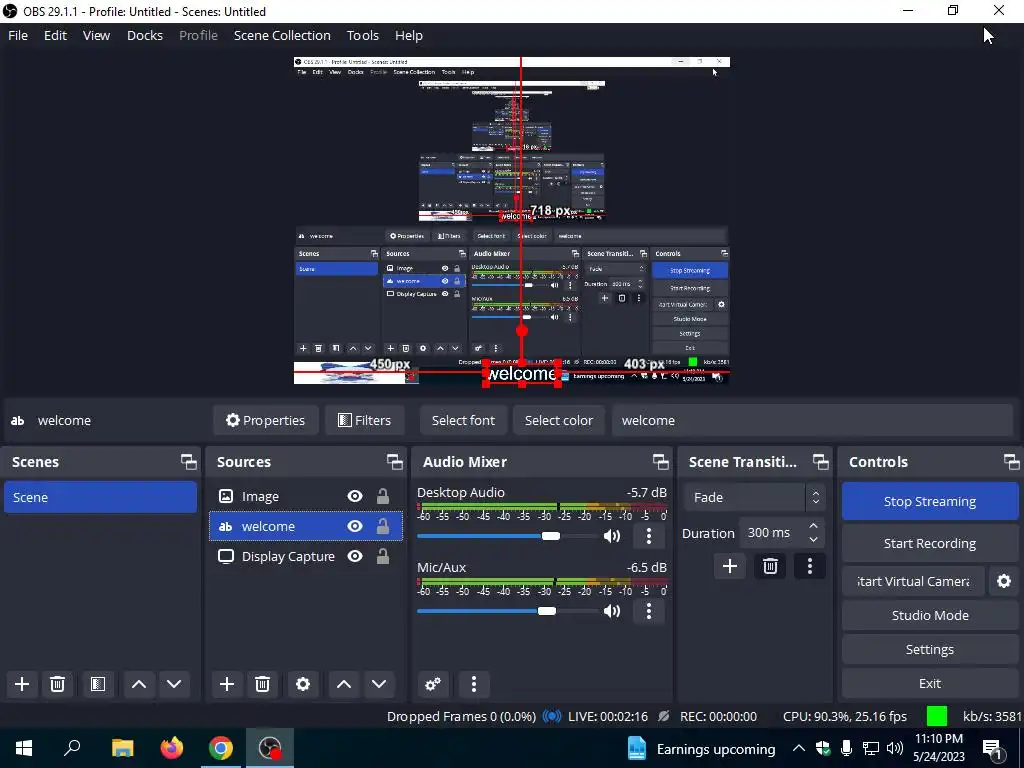Open Firefox from the taskbar
Viewport: 1024px width, 768px height.
(172, 748)
